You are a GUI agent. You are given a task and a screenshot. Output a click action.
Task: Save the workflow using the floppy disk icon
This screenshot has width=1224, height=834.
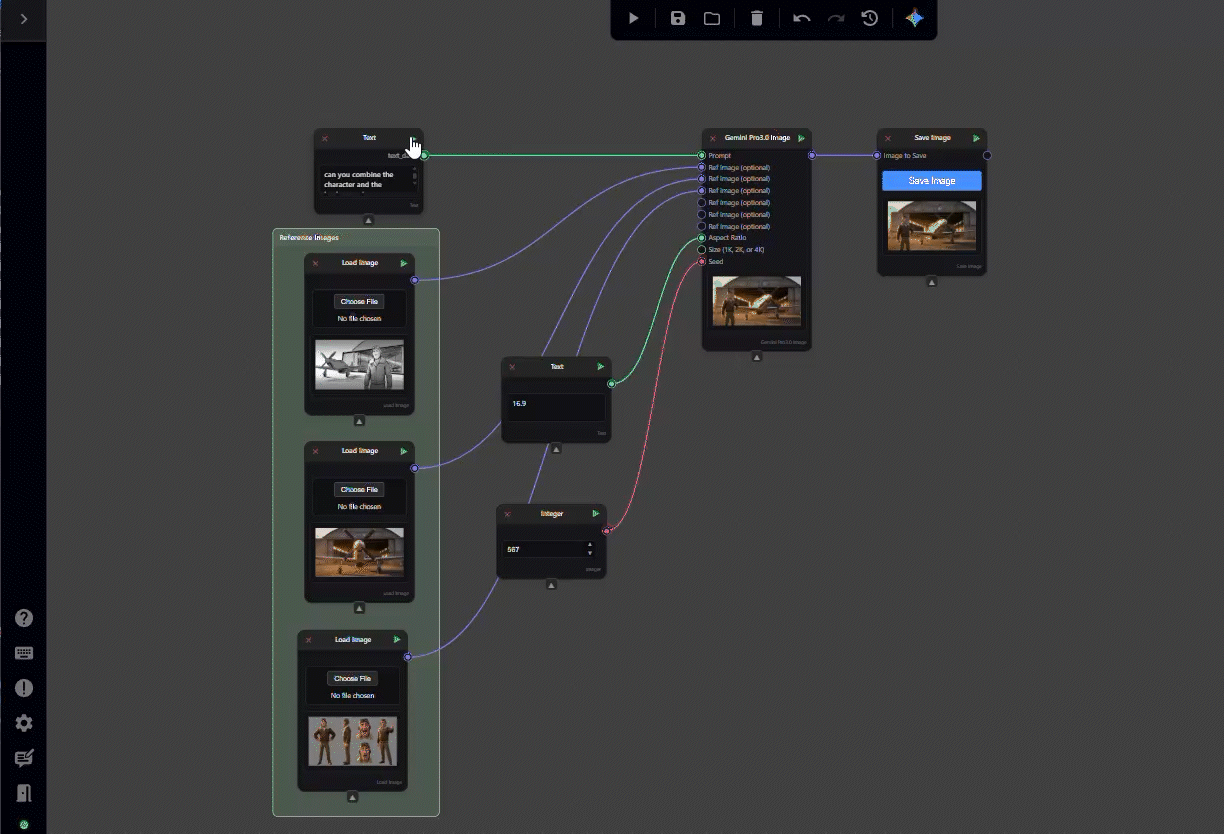678,18
